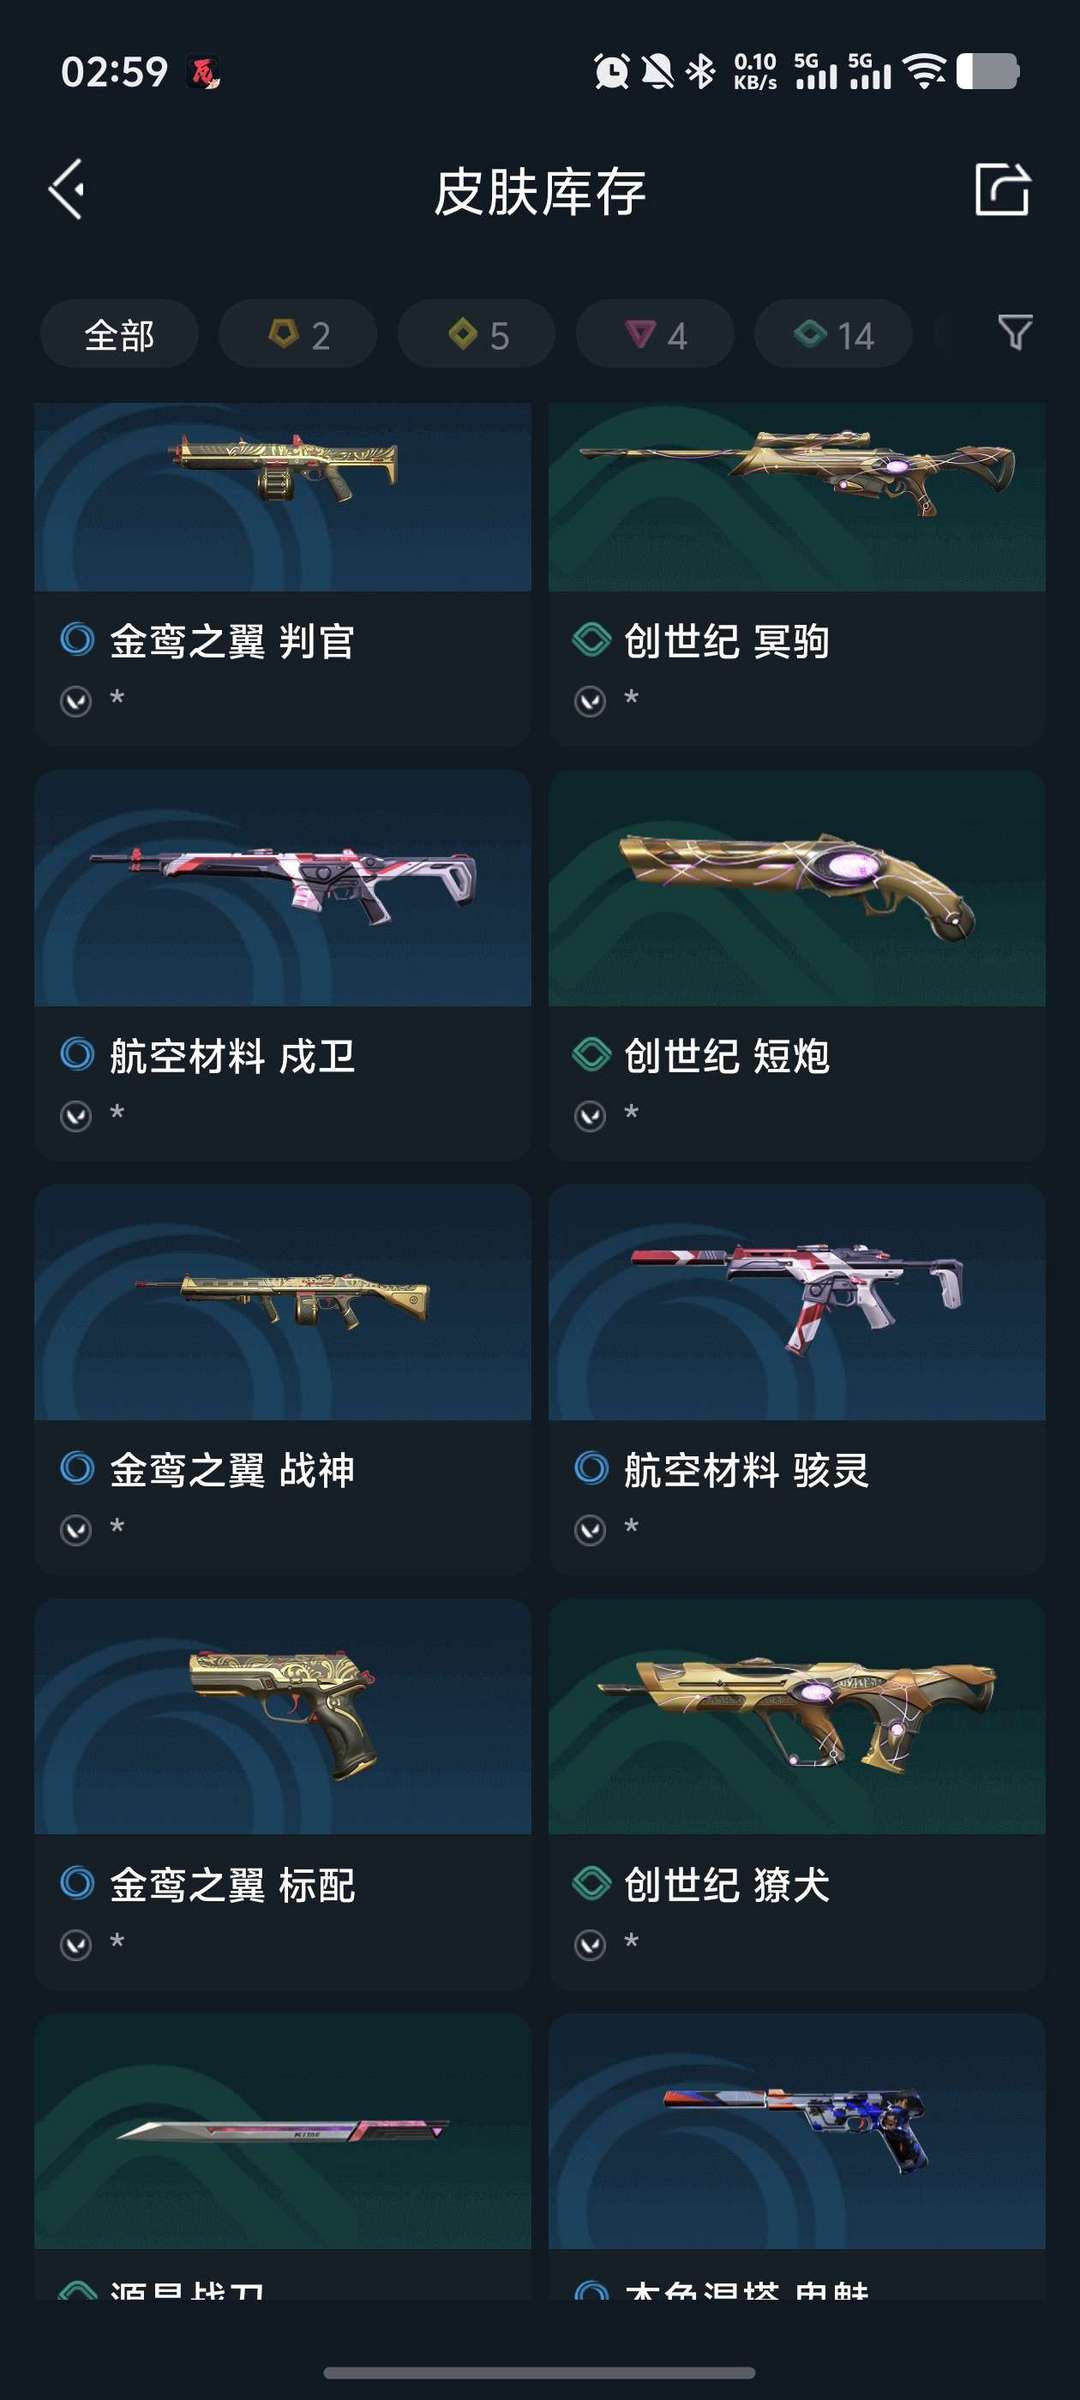
Task: Filter by gold tier showing 2
Action: pos(298,334)
